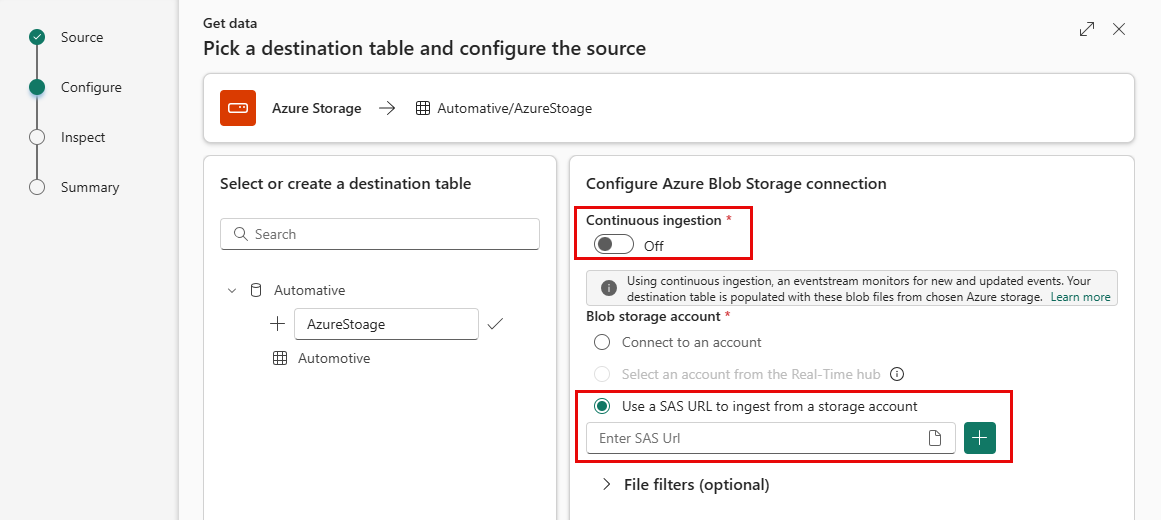
Task: Select Use a SAS URL radio option
Action: point(602,406)
